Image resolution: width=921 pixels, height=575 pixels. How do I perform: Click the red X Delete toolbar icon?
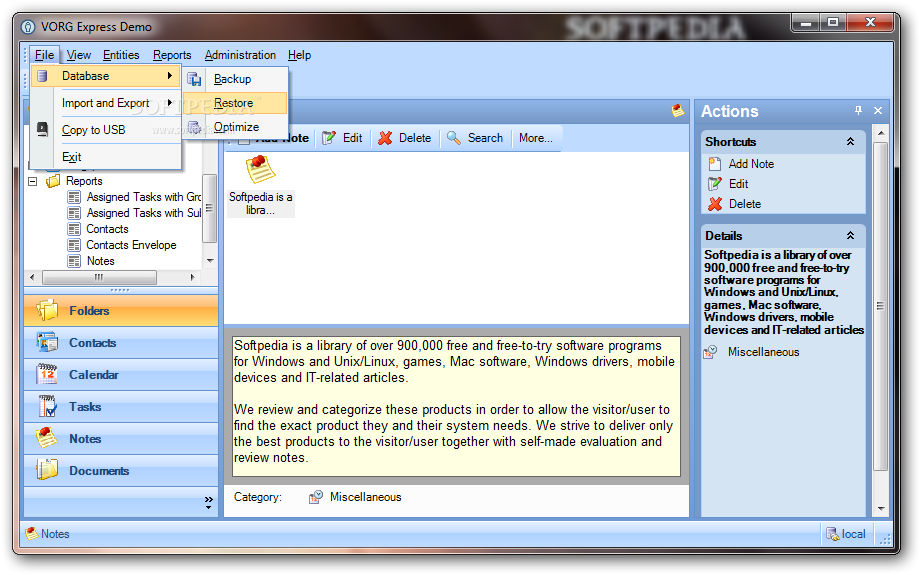click(x=385, y=138)
